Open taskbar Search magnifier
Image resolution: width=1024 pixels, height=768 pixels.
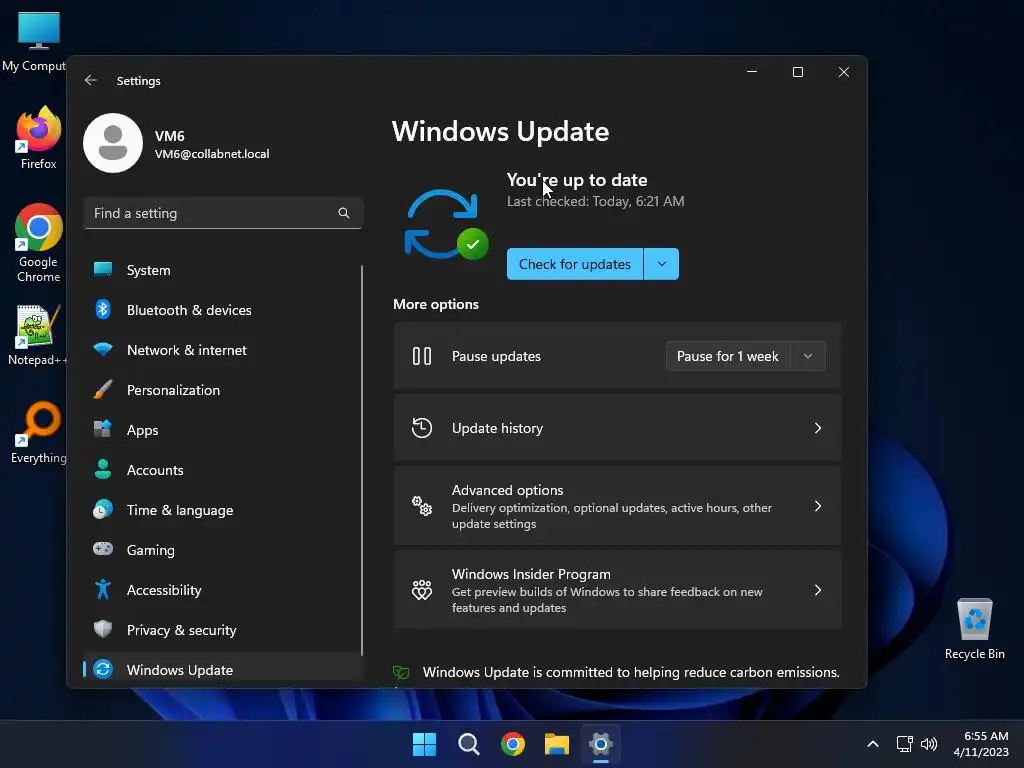[469, 744]
